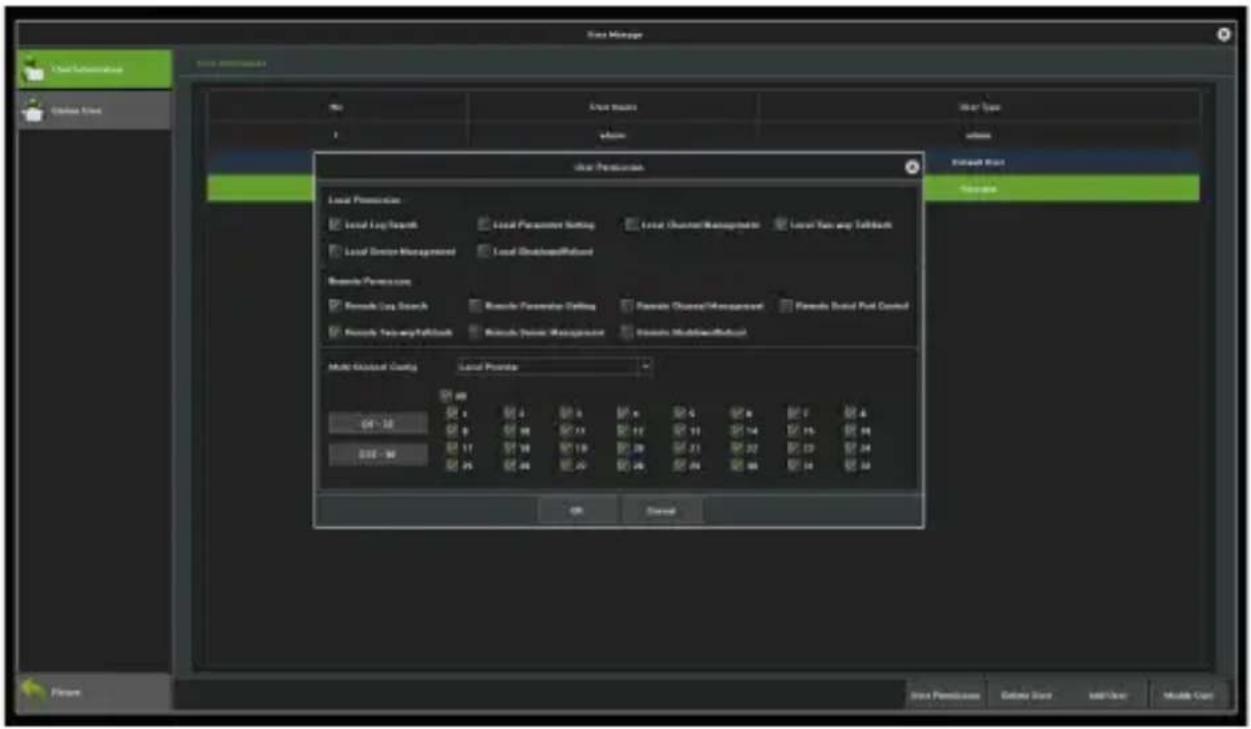Close the User Permission dialog
The width and height of the screenshot is (1251, 729).
[x=911, y=167]
